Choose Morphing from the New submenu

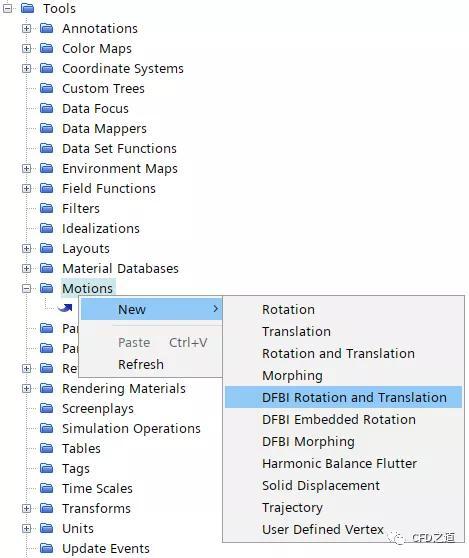tap(292, 375)
